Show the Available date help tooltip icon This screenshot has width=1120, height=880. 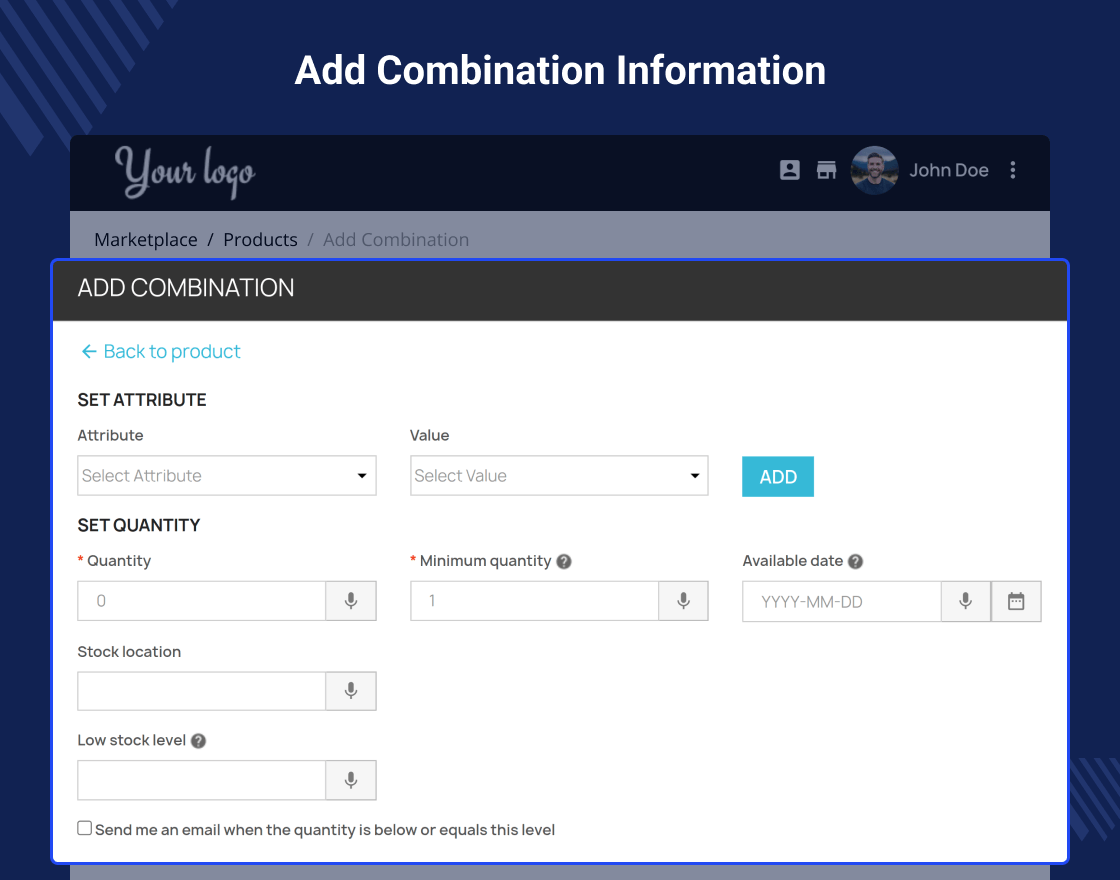point(856,561)
